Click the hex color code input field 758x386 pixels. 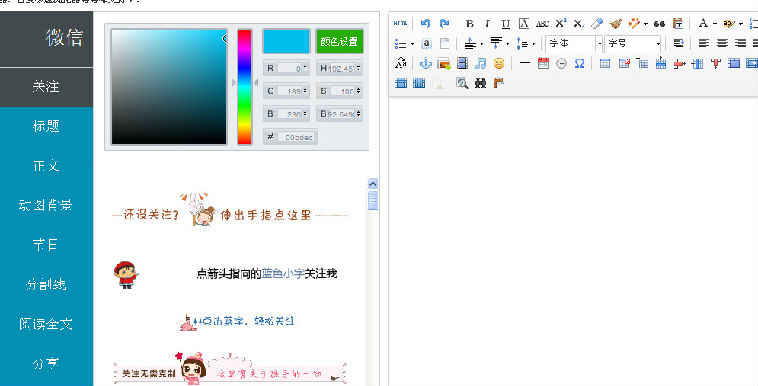point(291,137)
